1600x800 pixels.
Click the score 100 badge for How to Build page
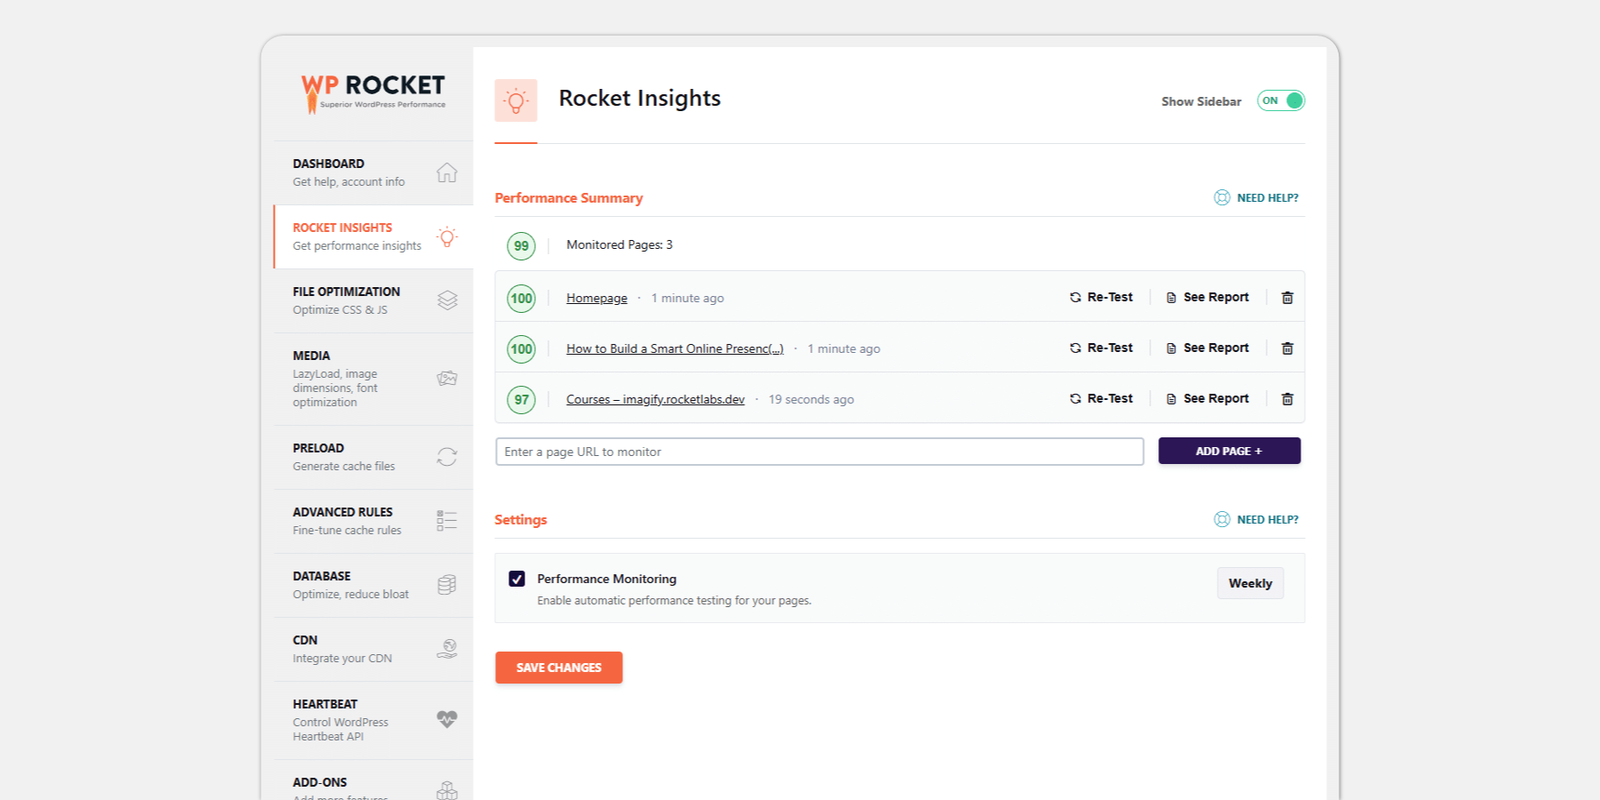521,349
